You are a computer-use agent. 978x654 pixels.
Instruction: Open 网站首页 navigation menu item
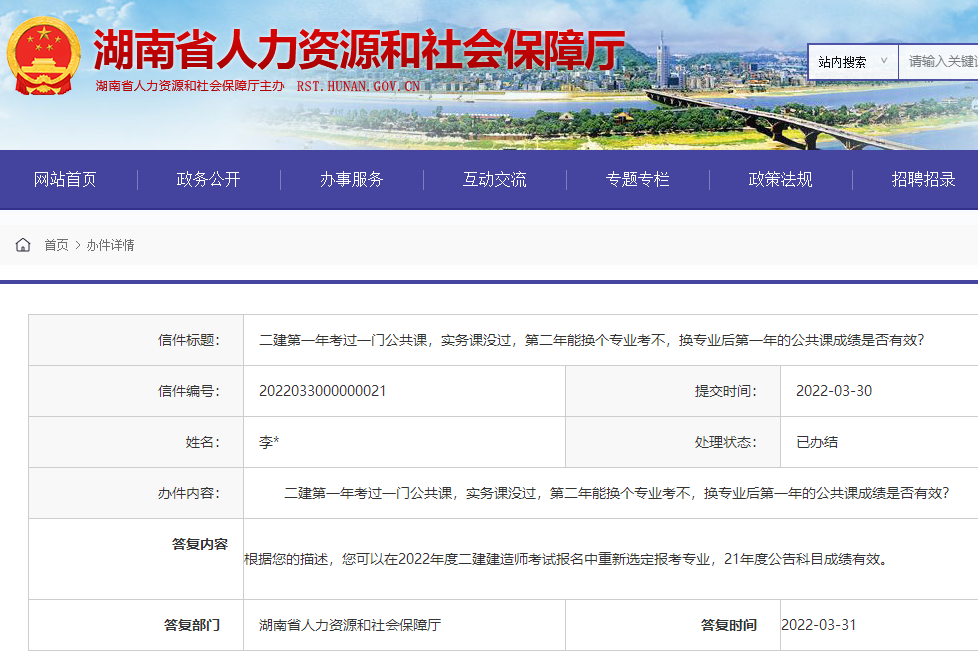[x=65, y=180]
